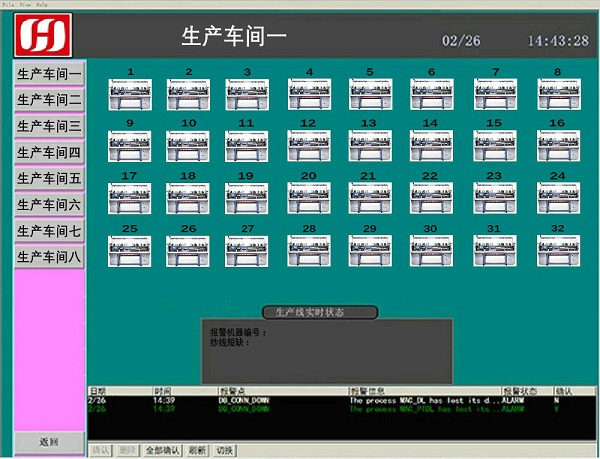Select the first DB_CONN_DOWN alarm row
The width and height of the screenshot is (600, 459).
tap(300, 400)
